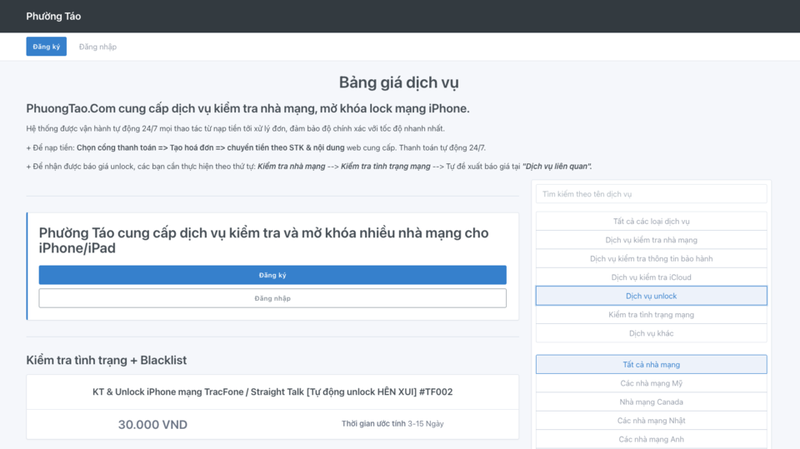The width and height of the screenshot is (800, 449).
Task: Click the Chọn cổng thanh toán instruction text
Action: pyautogui.click(x=210, y=147)
